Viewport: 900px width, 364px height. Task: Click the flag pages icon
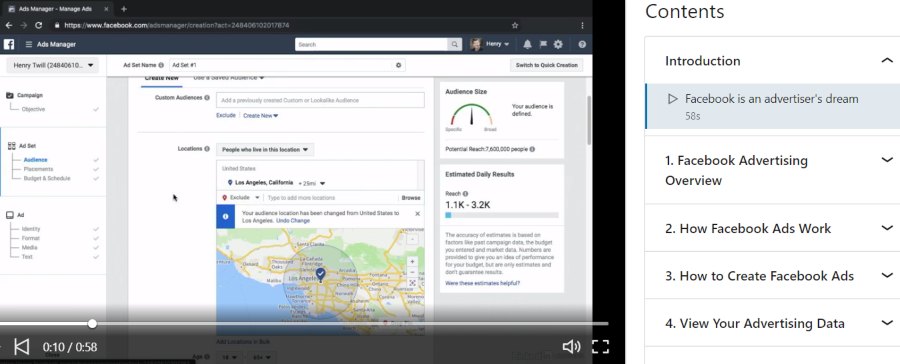click(543, 44)
